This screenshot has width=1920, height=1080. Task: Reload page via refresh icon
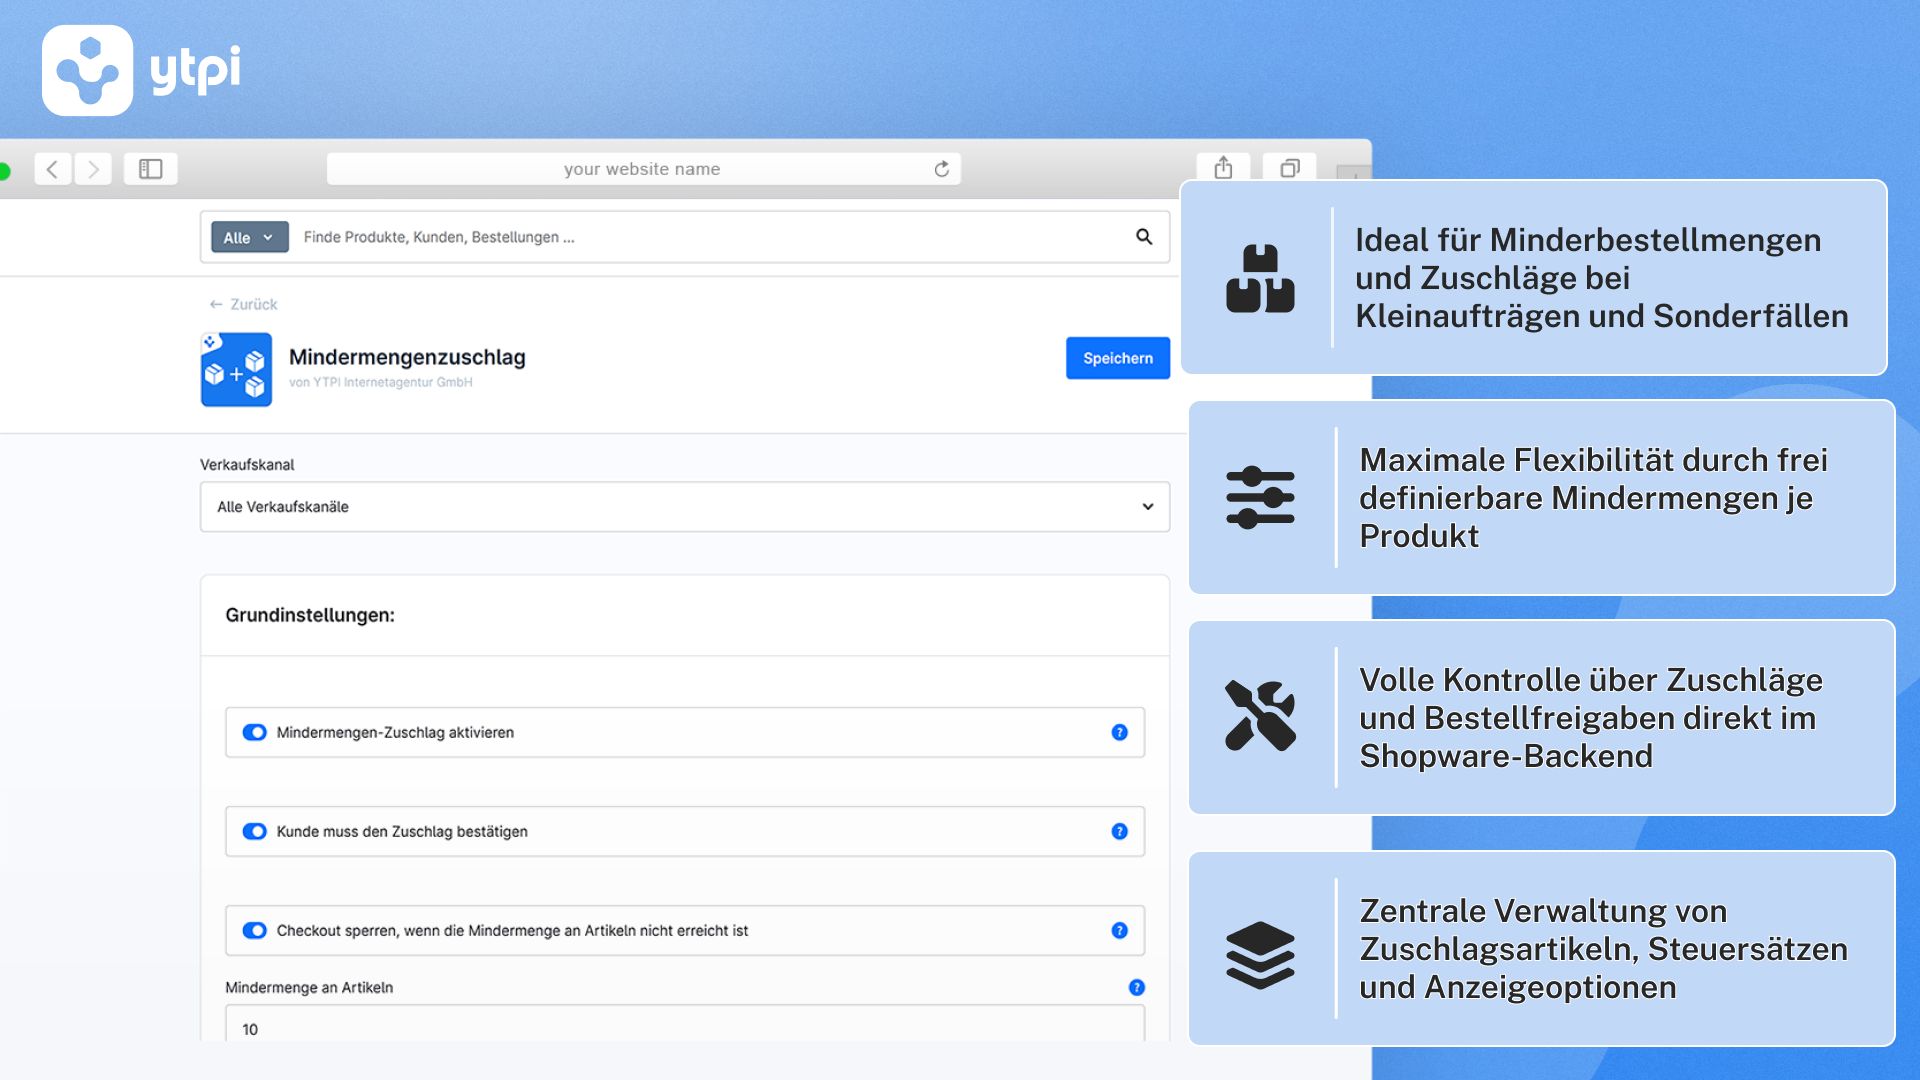coord(941,169)
